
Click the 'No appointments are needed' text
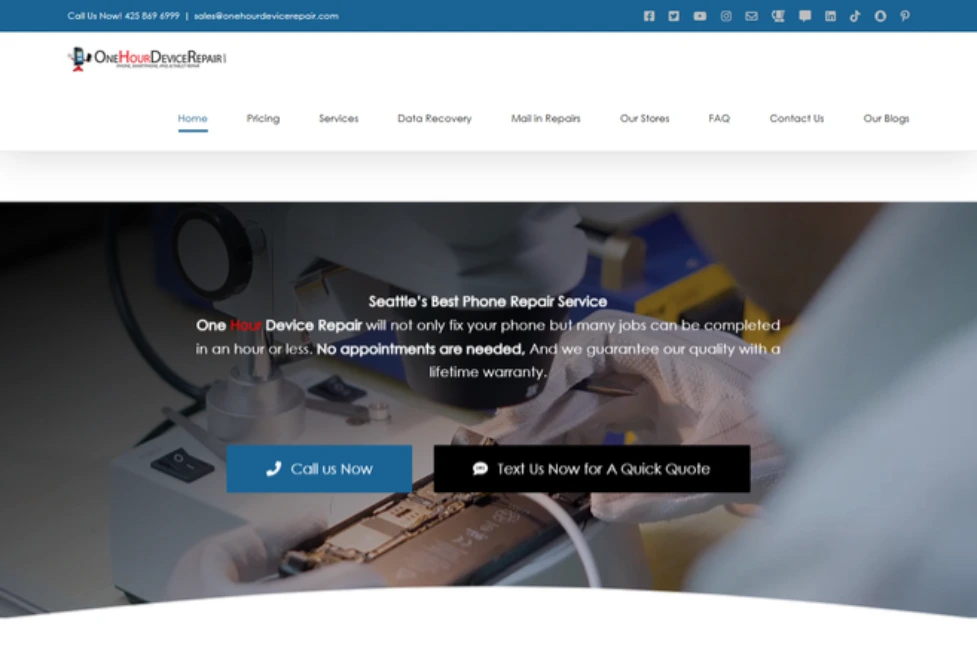[x=421, y=349]
